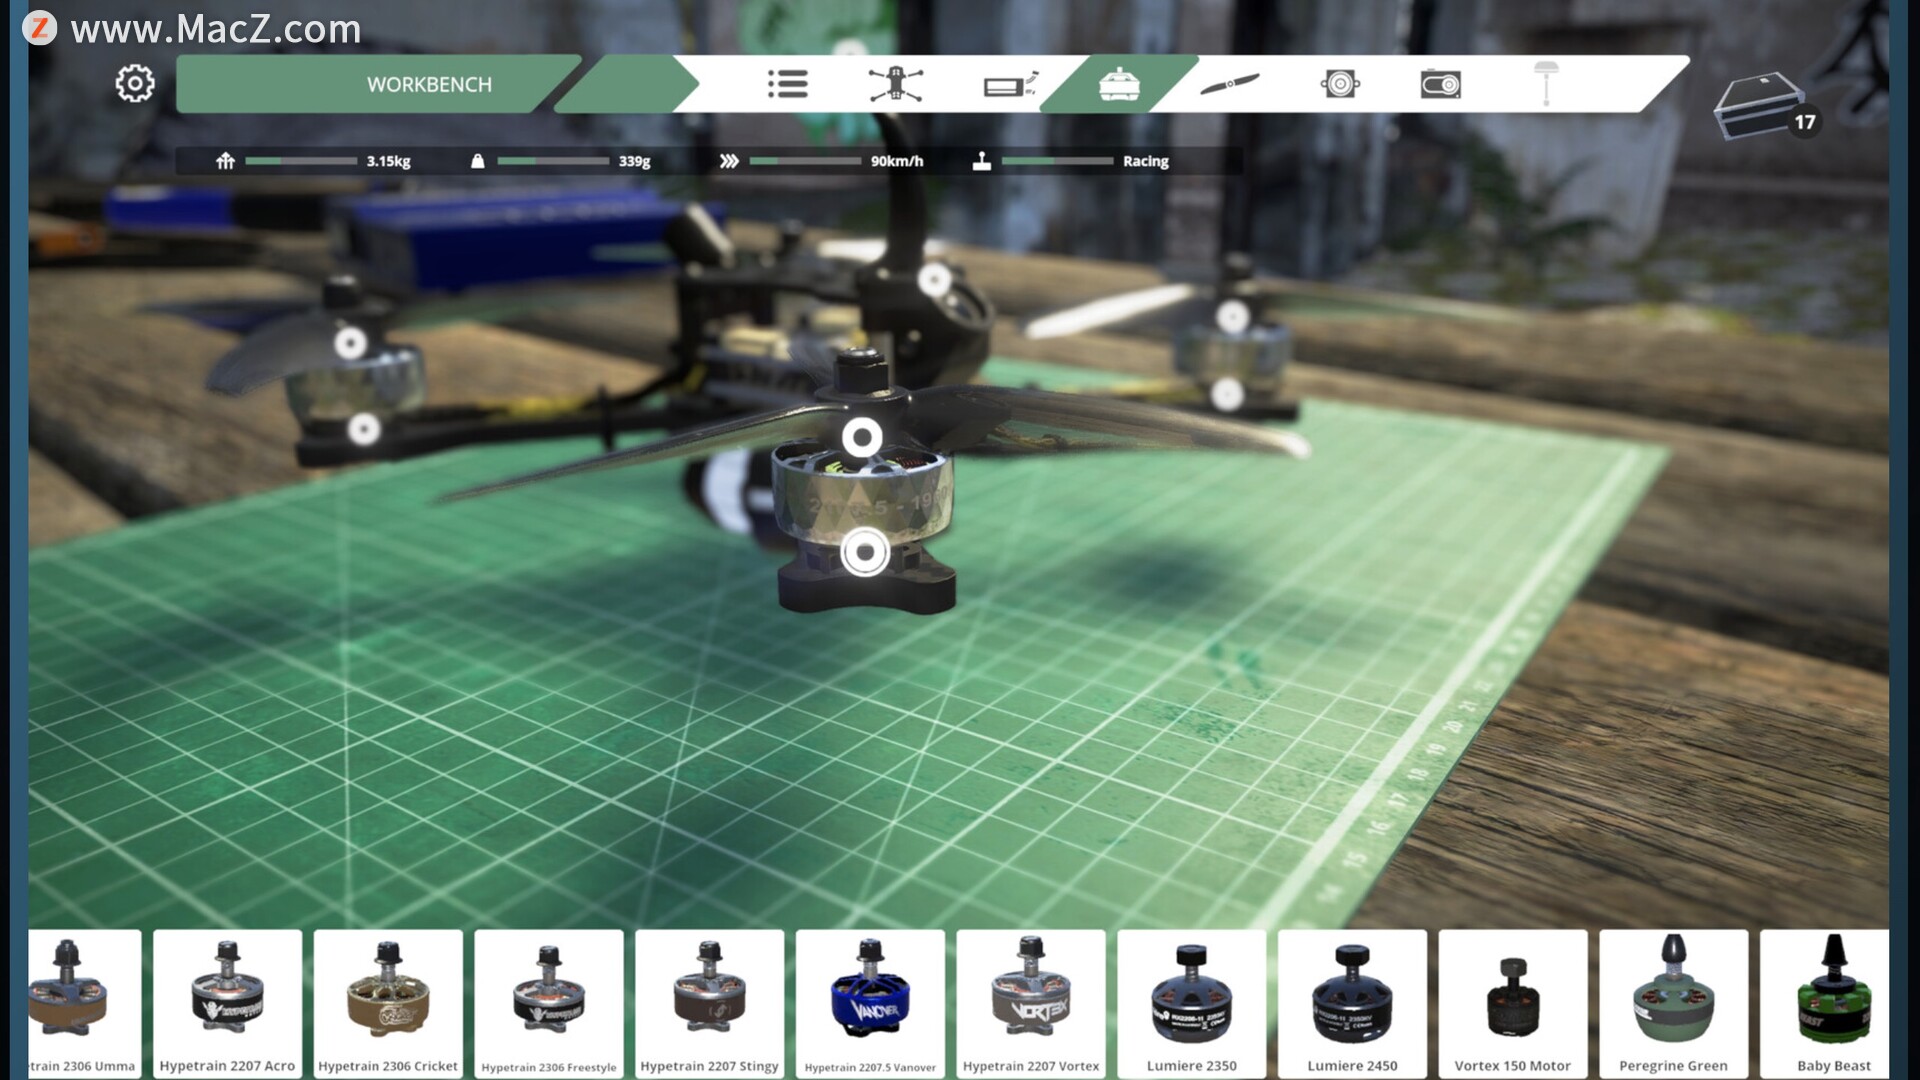Select the FPV camera category icon
Viewport: 1920px width, 1080px height.
1340,84
